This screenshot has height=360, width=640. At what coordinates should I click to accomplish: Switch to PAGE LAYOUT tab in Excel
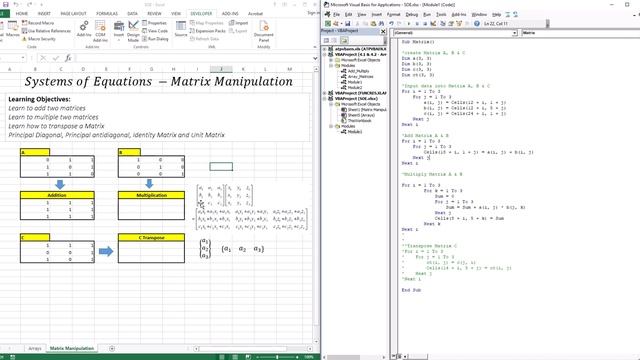coord(73,13)
